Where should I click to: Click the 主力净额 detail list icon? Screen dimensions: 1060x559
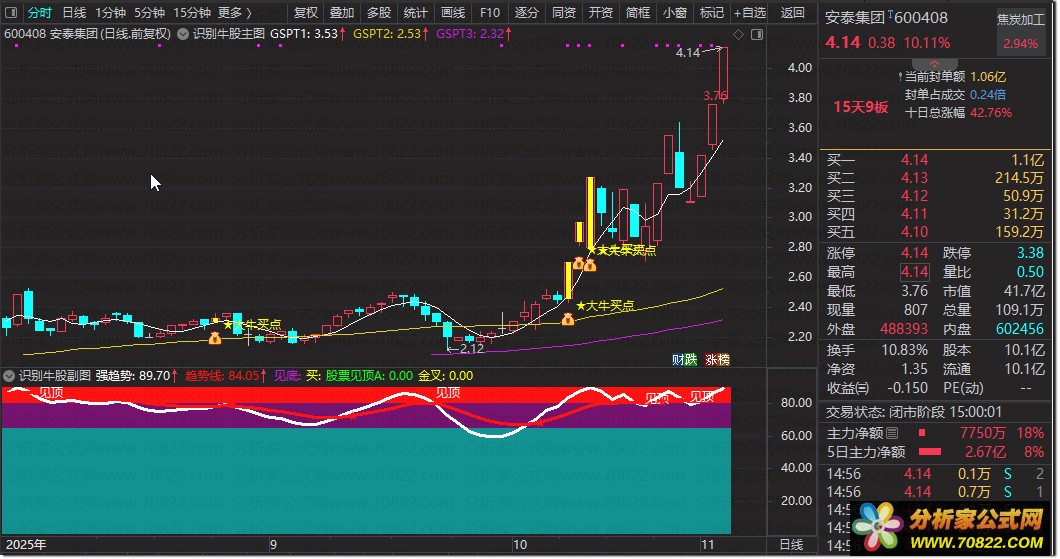pyautogui.click(x=892, y=433)
